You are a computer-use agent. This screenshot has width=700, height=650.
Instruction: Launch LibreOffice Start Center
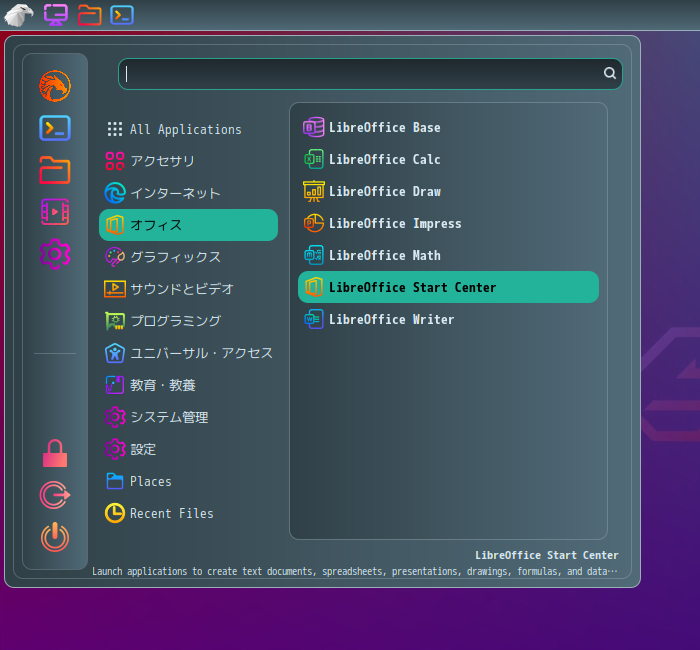coord(448,287)
